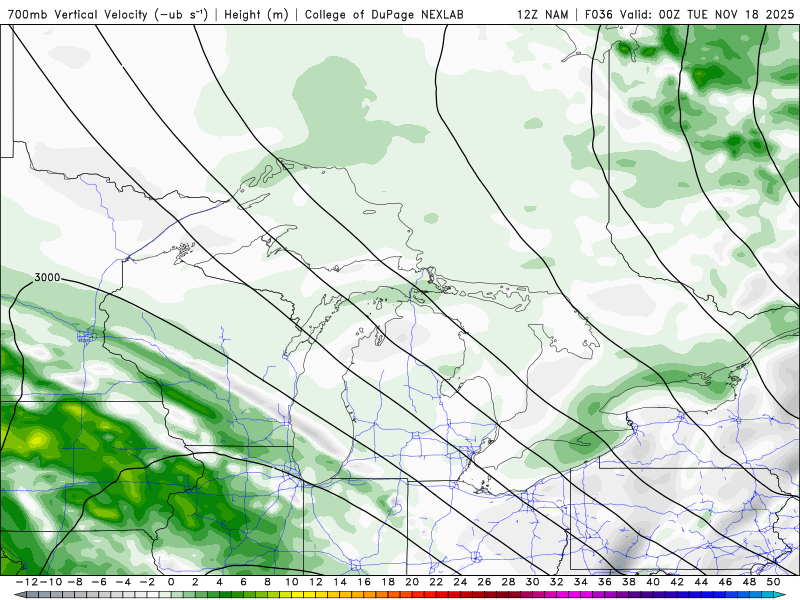
Task: Click the 20 colorbar scale label
Action: [x=412, y=582]
